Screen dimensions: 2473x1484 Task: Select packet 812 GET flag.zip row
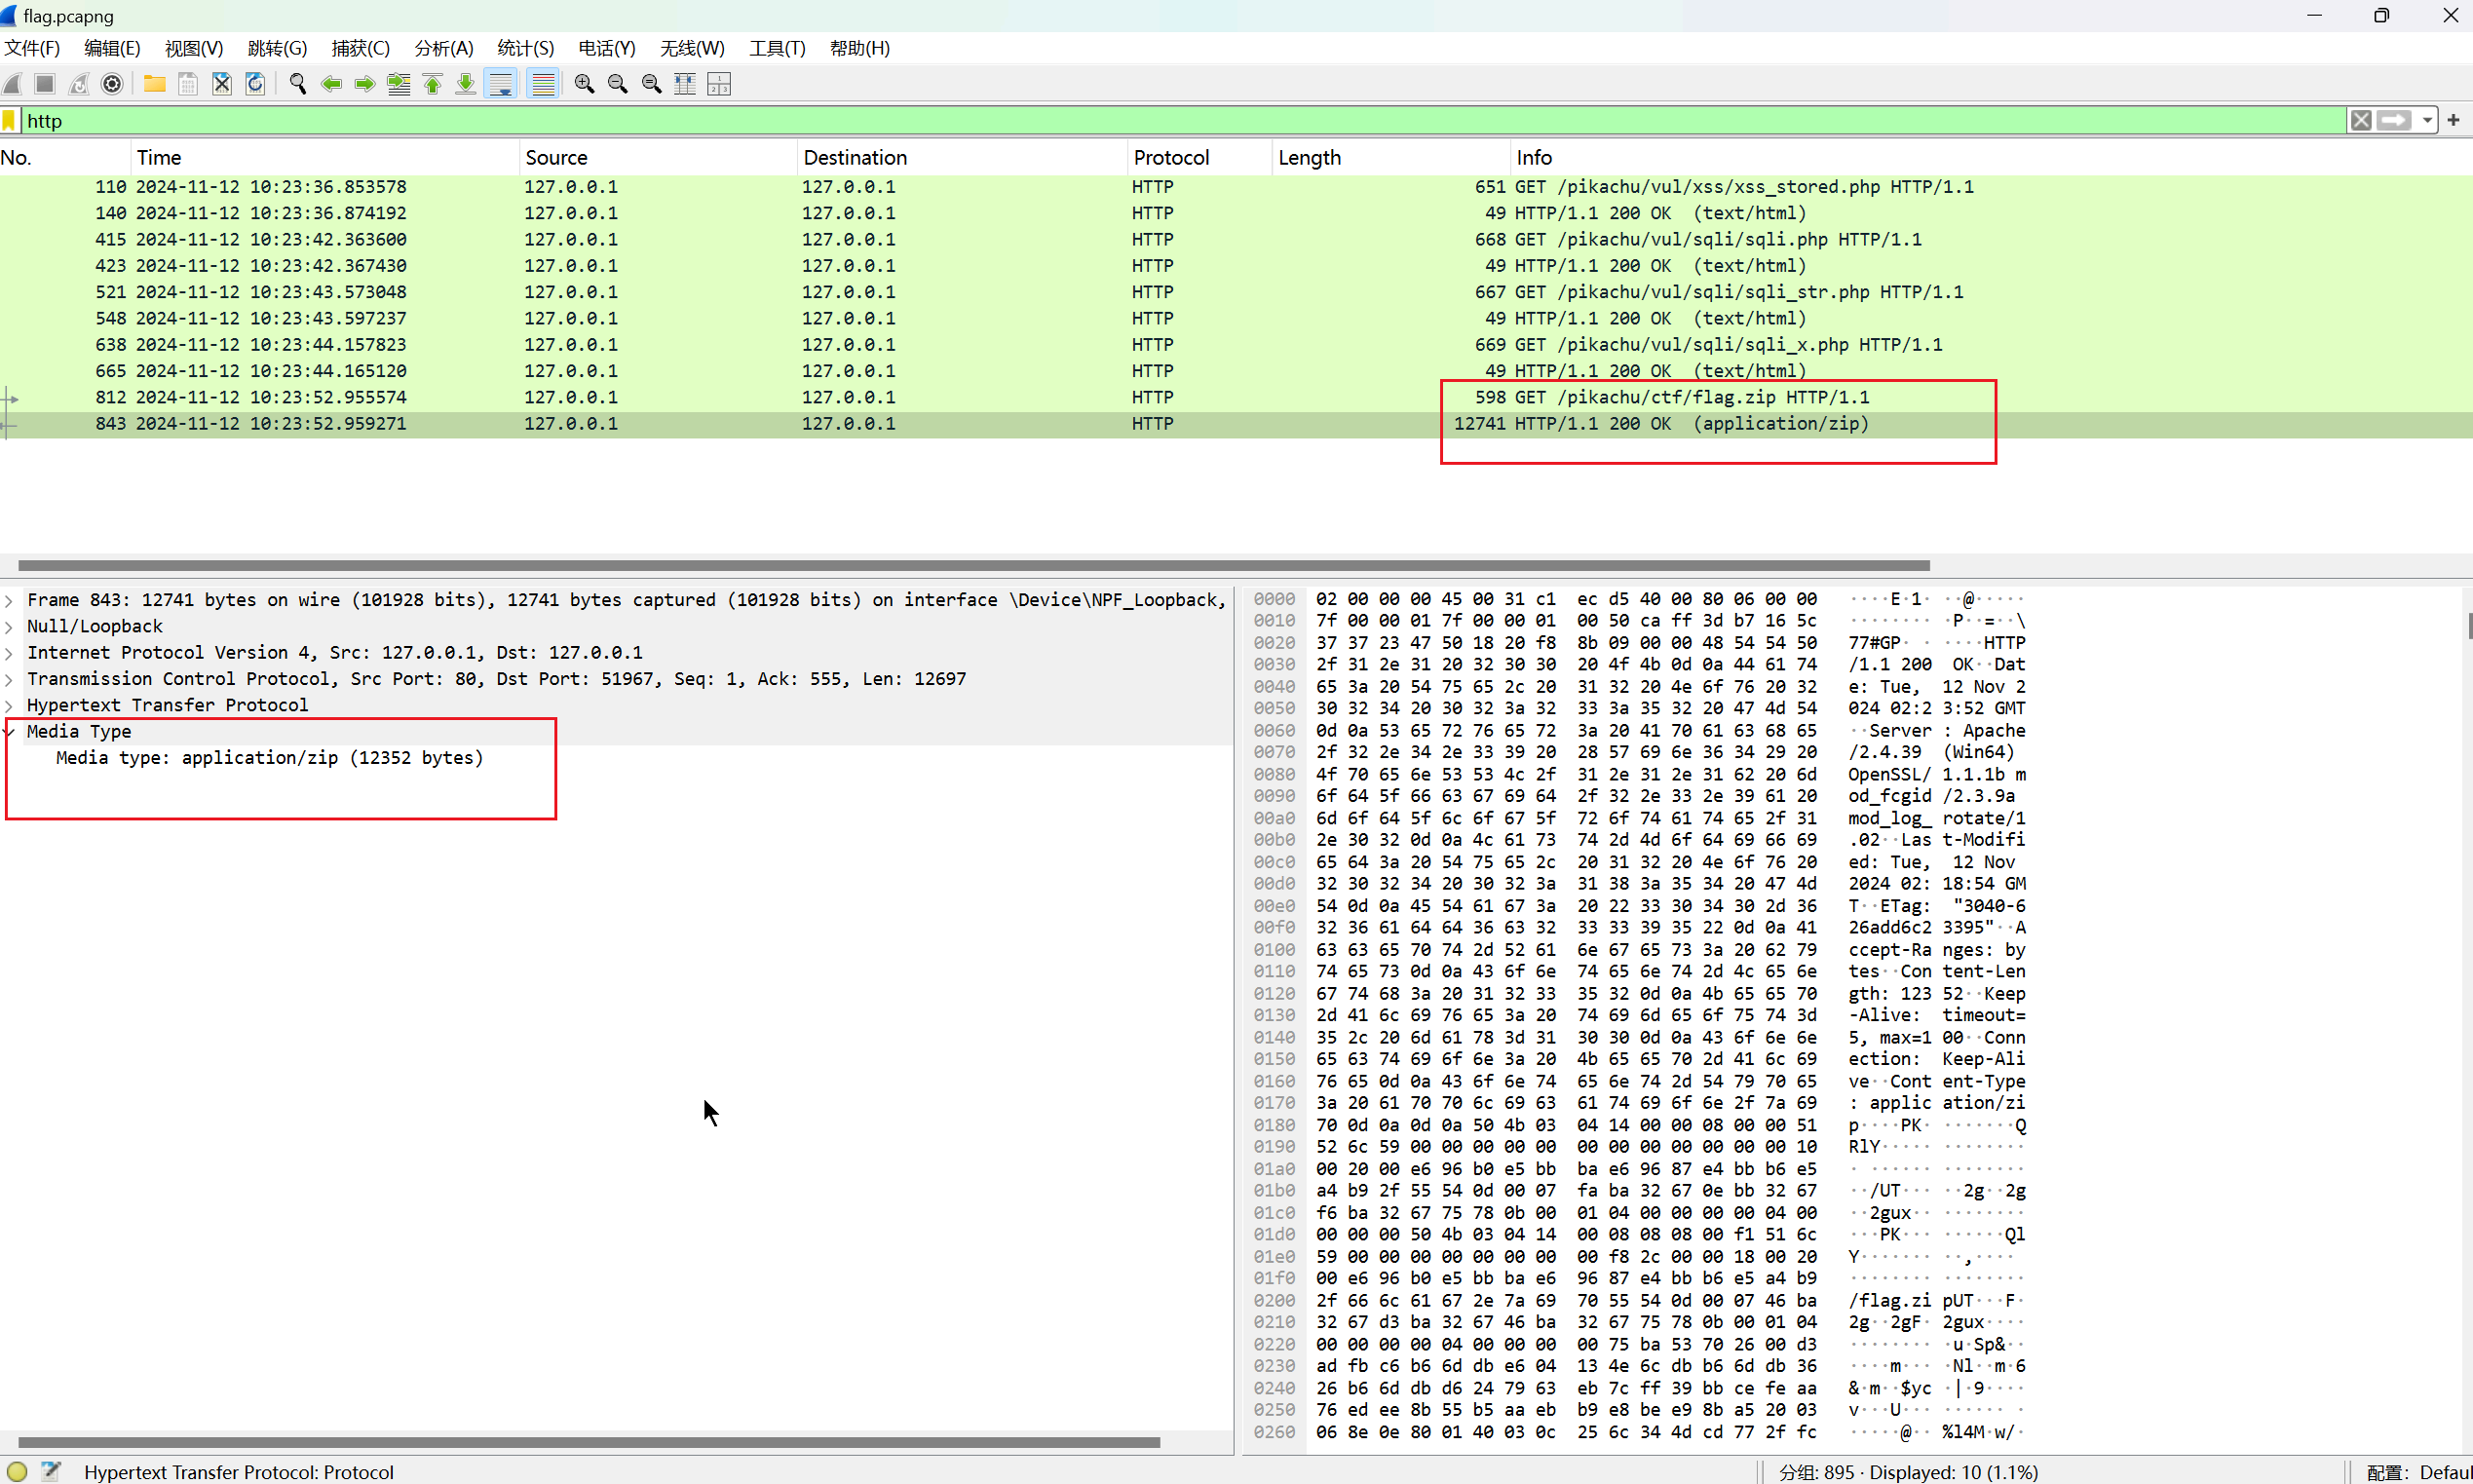[700, 397]
